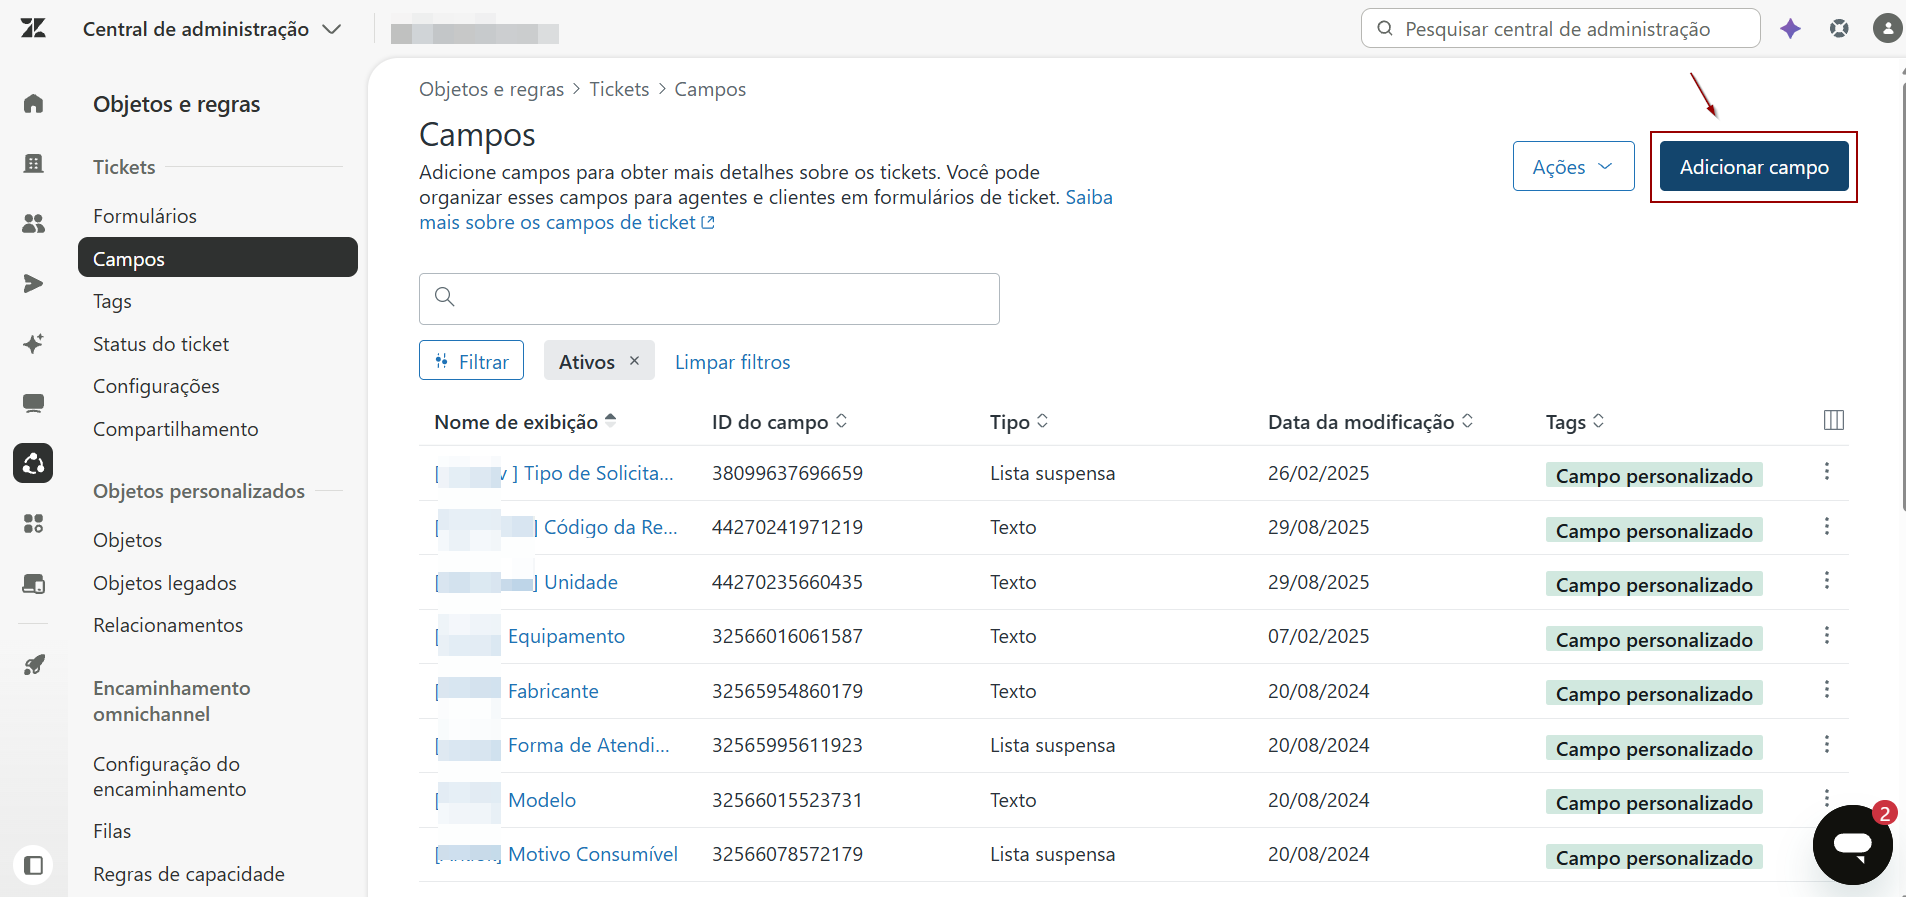The image size is (1906, 897).
Task: Click the Zendesk logo icon
Action: click(33, 28)
